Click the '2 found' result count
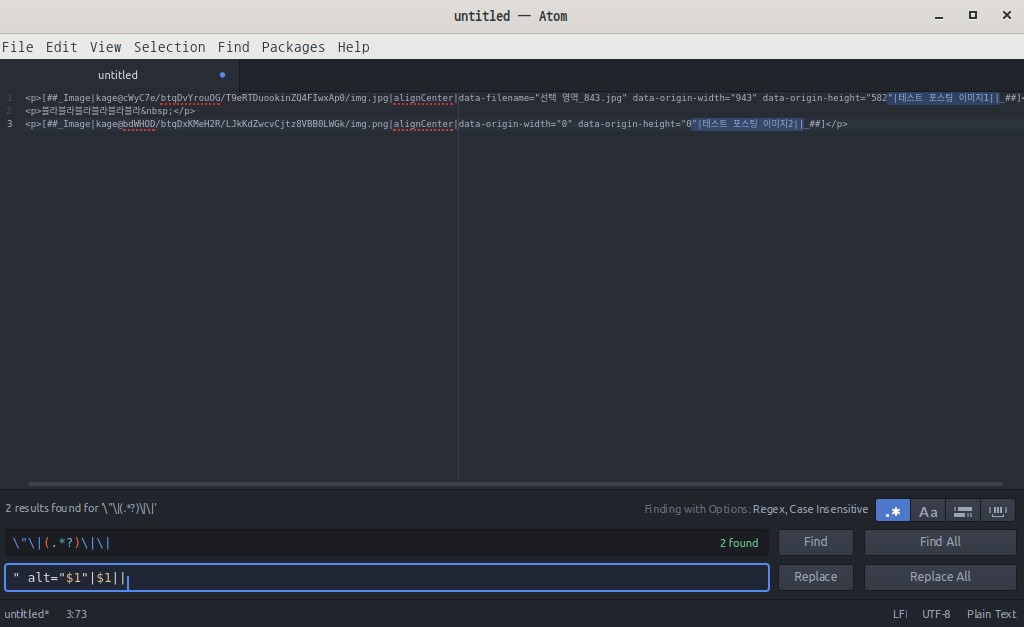 [x=739, y=543]
